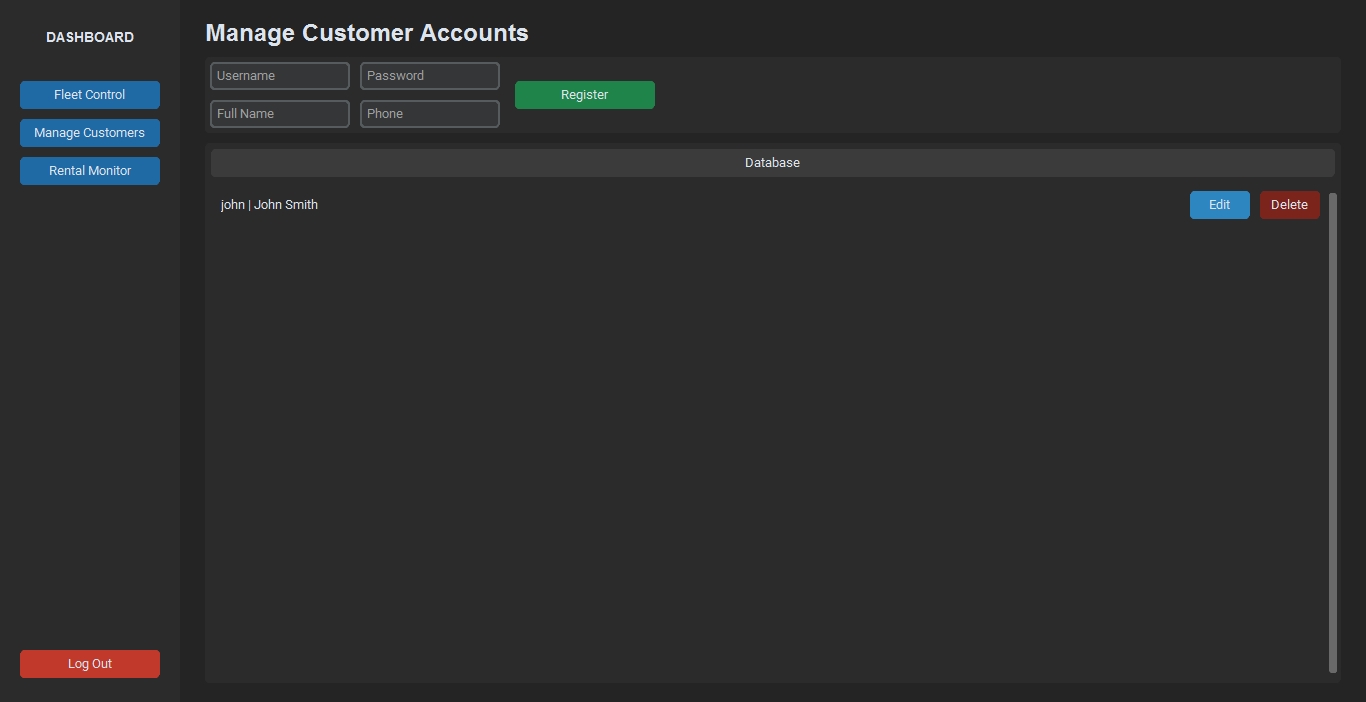Click the Manage Customer Accounts heading

367,33
